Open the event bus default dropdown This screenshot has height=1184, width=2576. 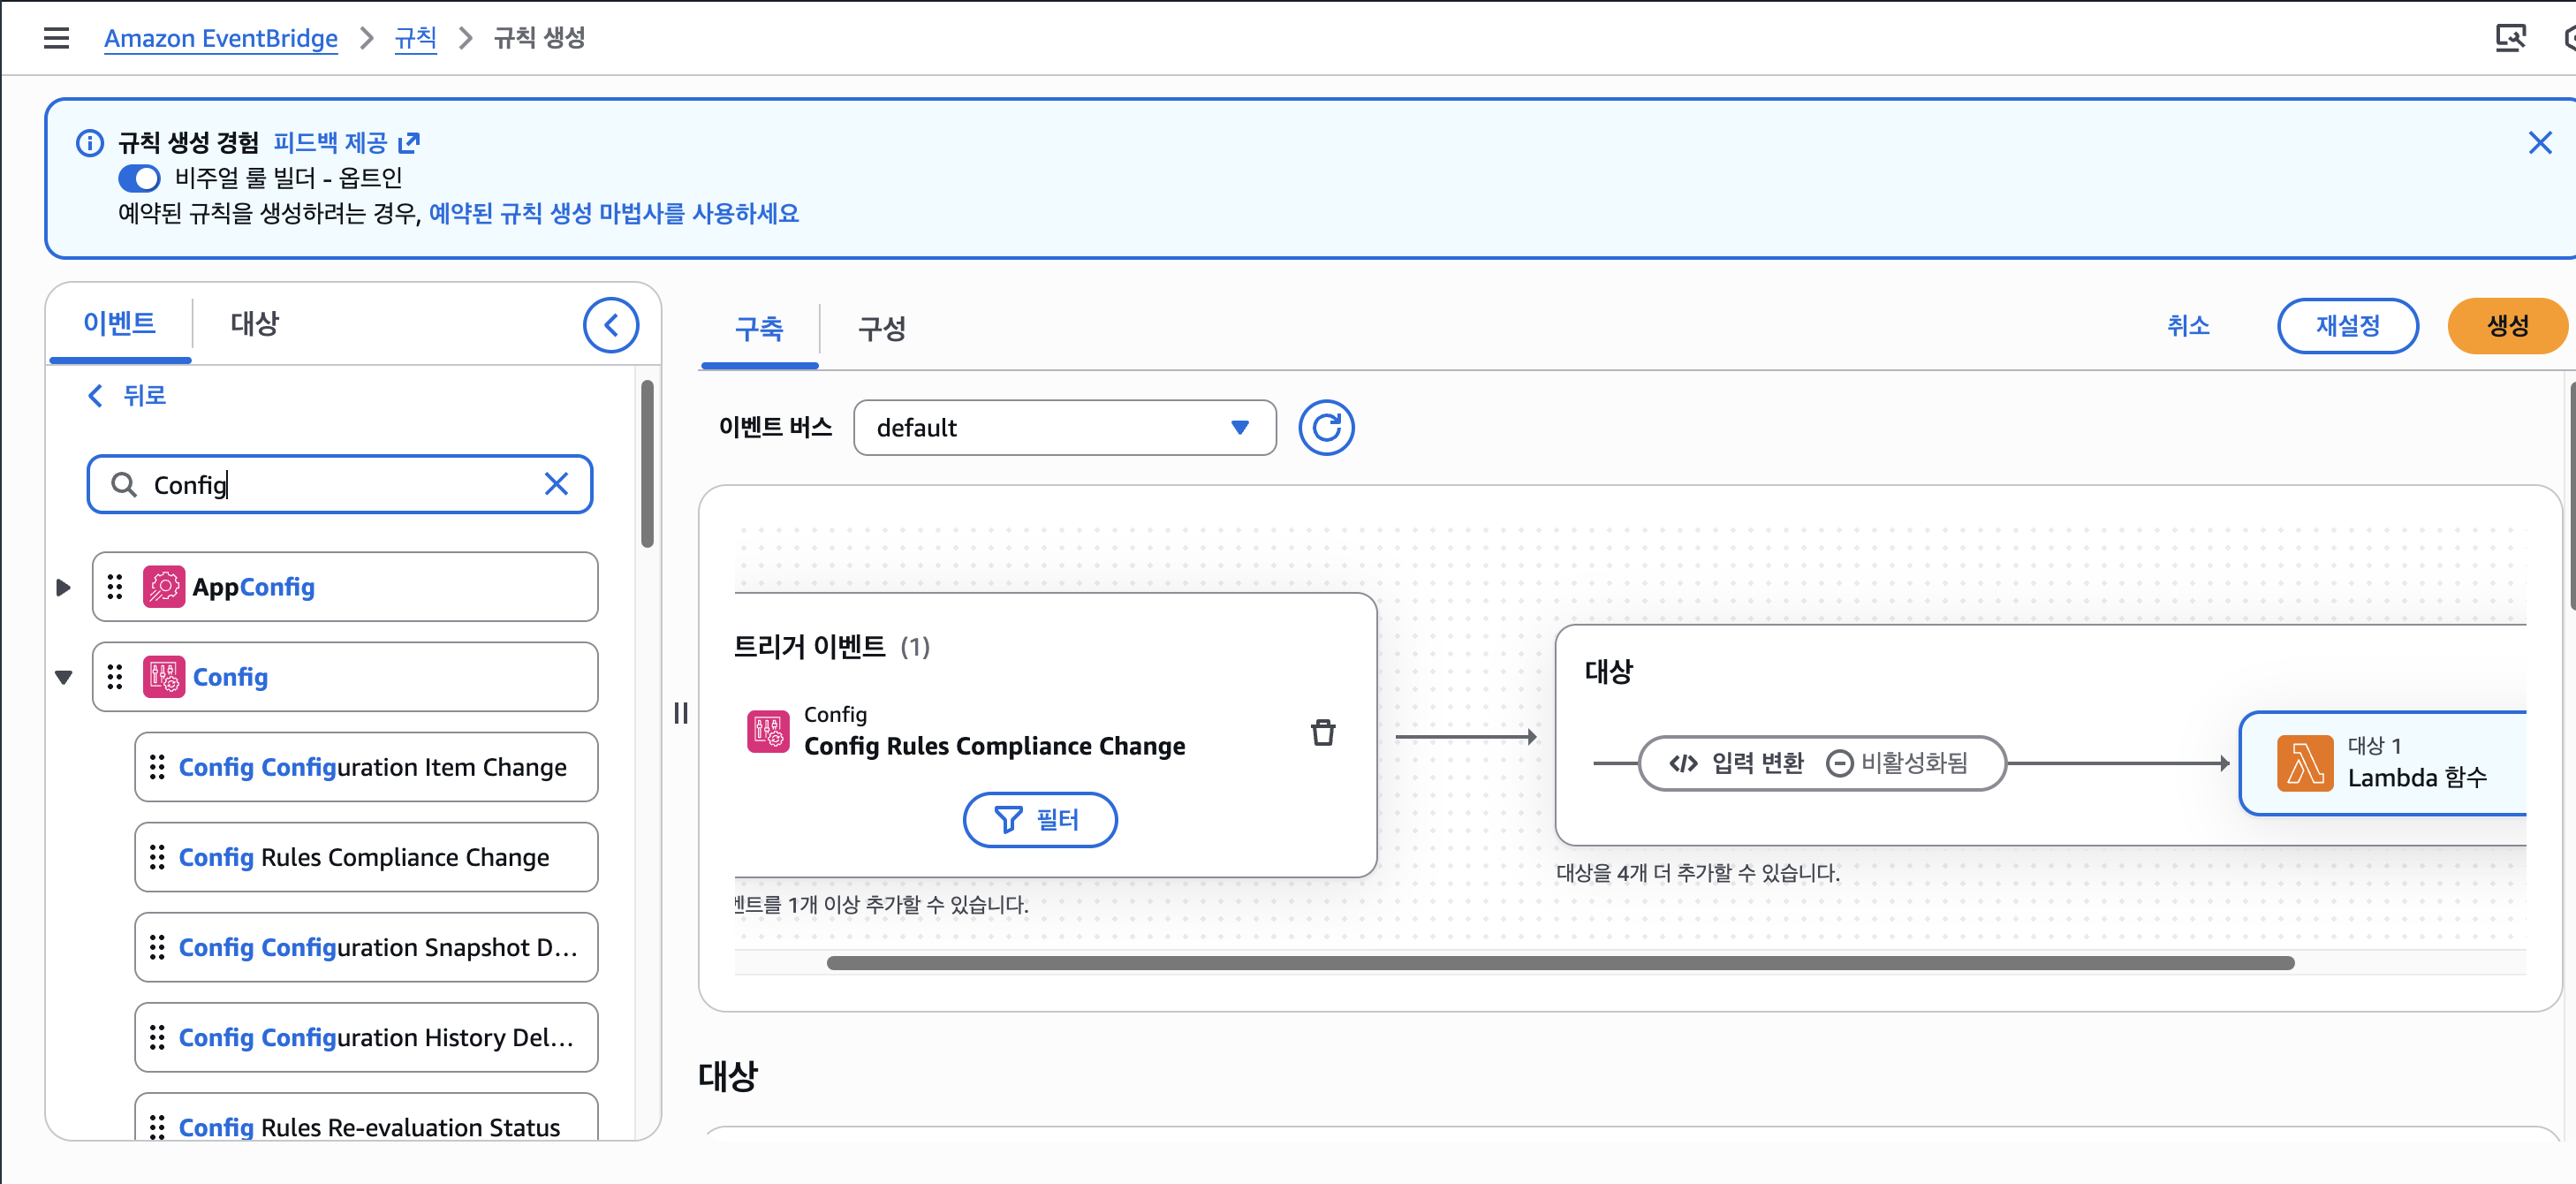coord(1064,428)
